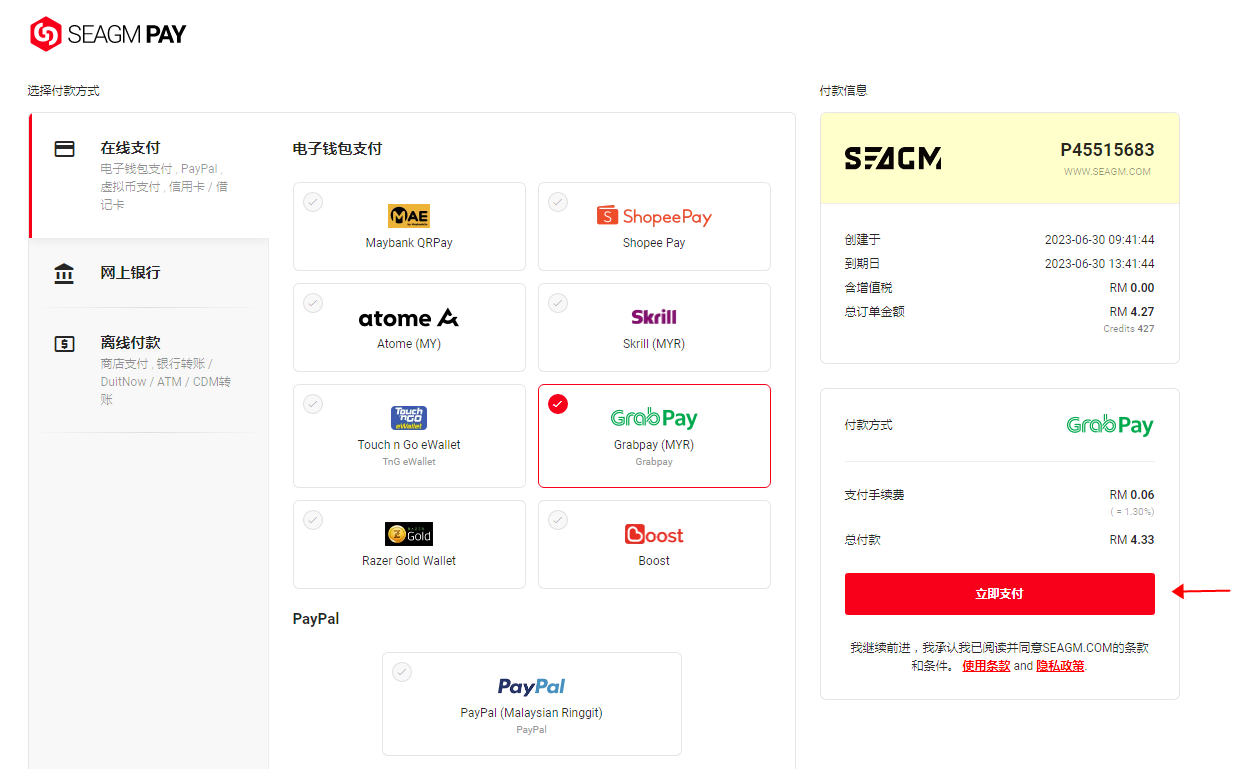
Task: Check the Maybank QRPay selection circle
Action: tap(313, 202)
